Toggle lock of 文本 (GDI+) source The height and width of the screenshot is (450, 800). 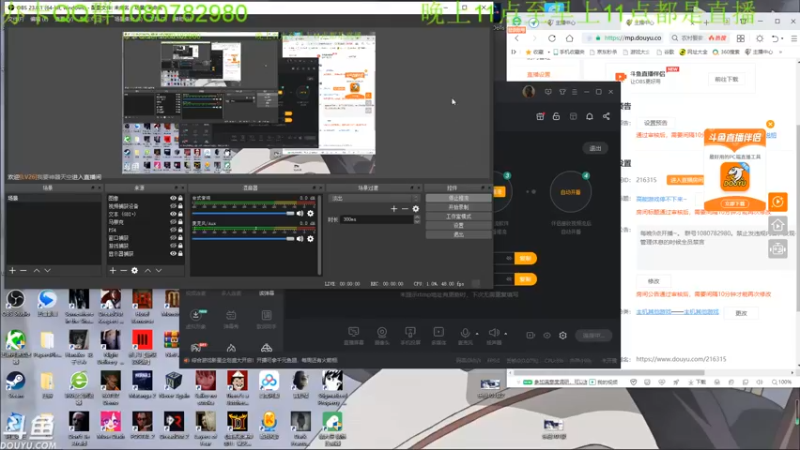click(180, 214)
